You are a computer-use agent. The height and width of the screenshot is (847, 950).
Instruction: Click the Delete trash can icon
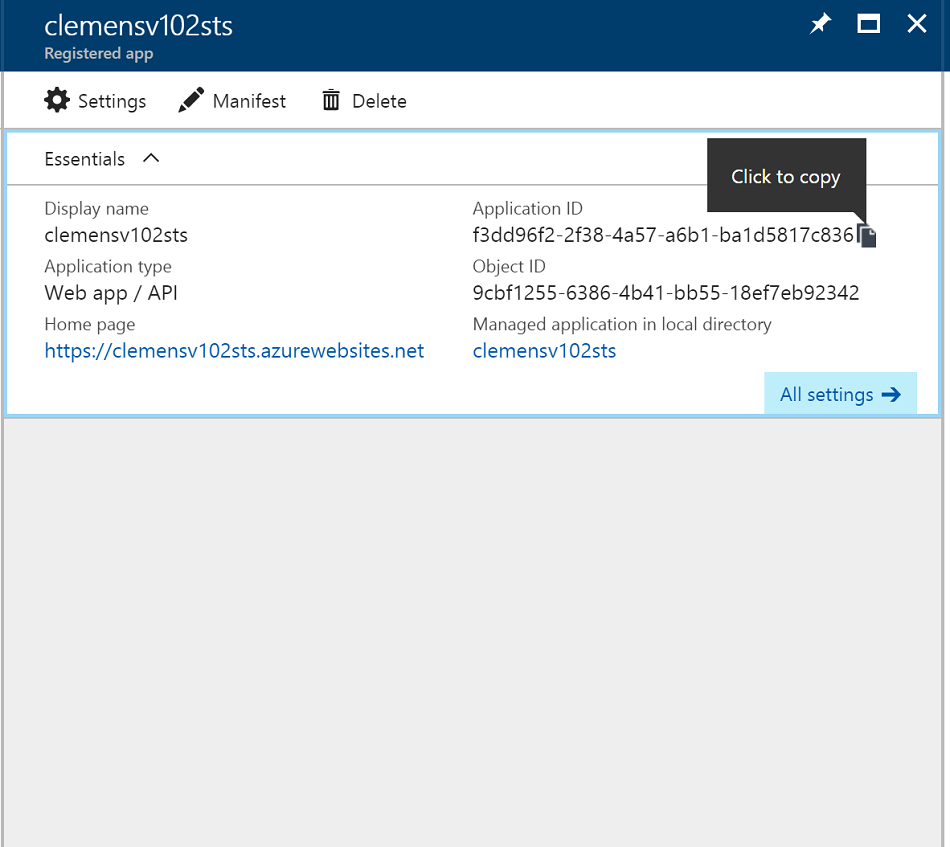pos(331,100)
